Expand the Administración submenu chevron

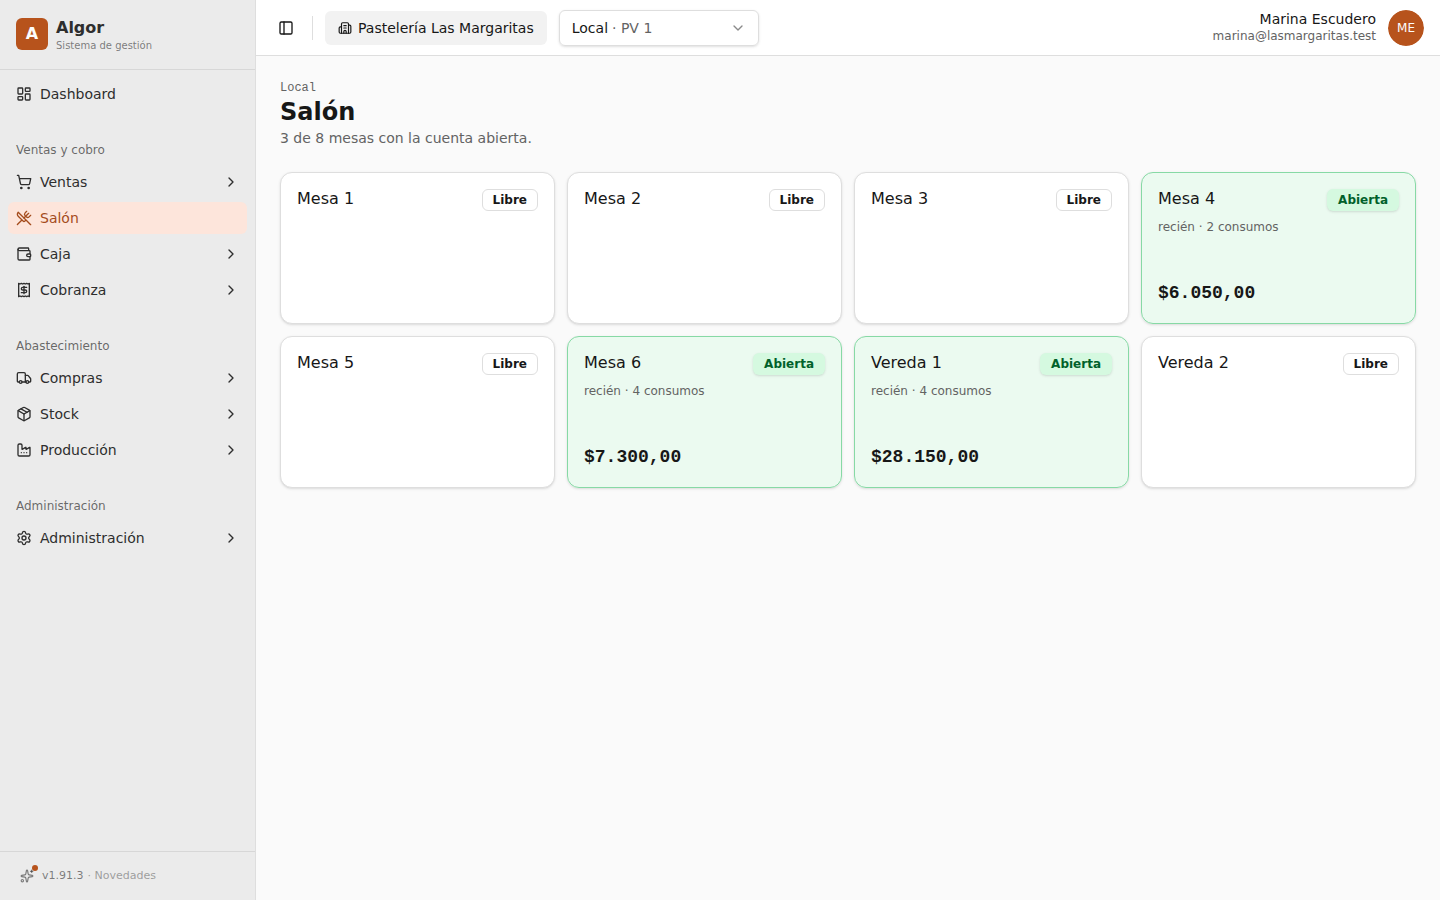point(231,538)
